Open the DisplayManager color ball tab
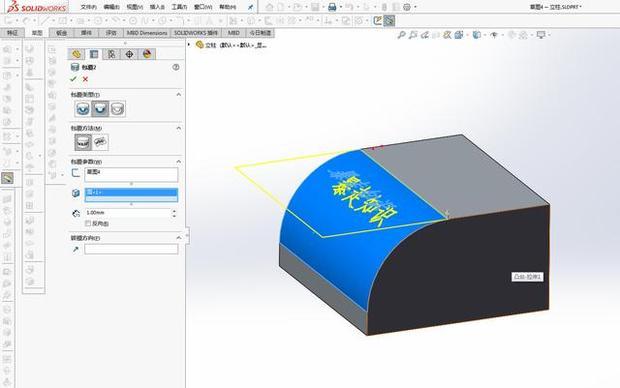 click(147, 54)
